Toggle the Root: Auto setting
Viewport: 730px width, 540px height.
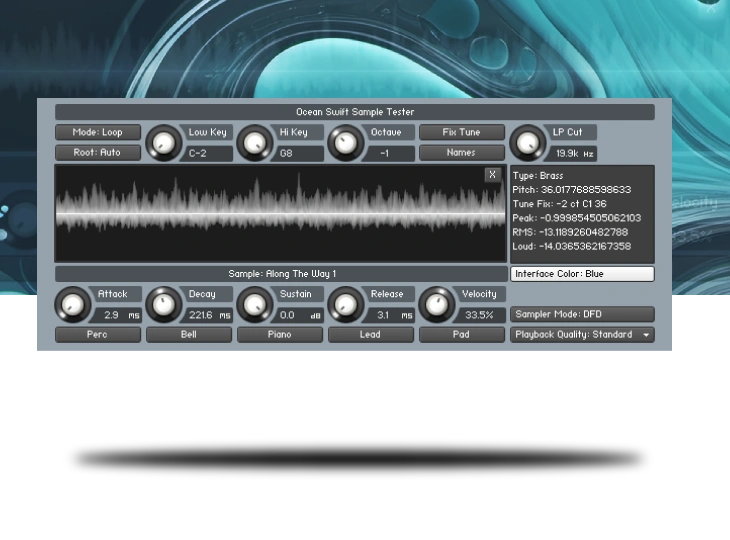click(98, 153)
